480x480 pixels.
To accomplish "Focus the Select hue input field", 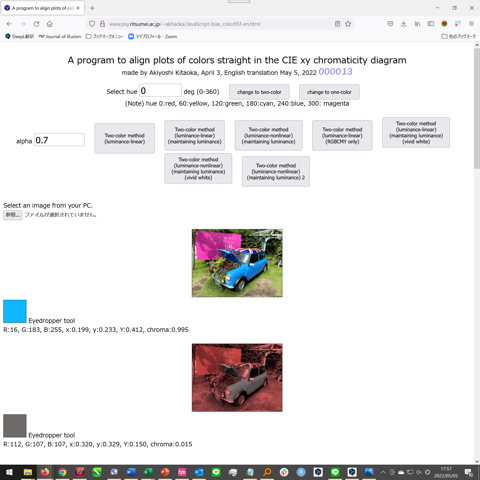I will pos(160,91).
